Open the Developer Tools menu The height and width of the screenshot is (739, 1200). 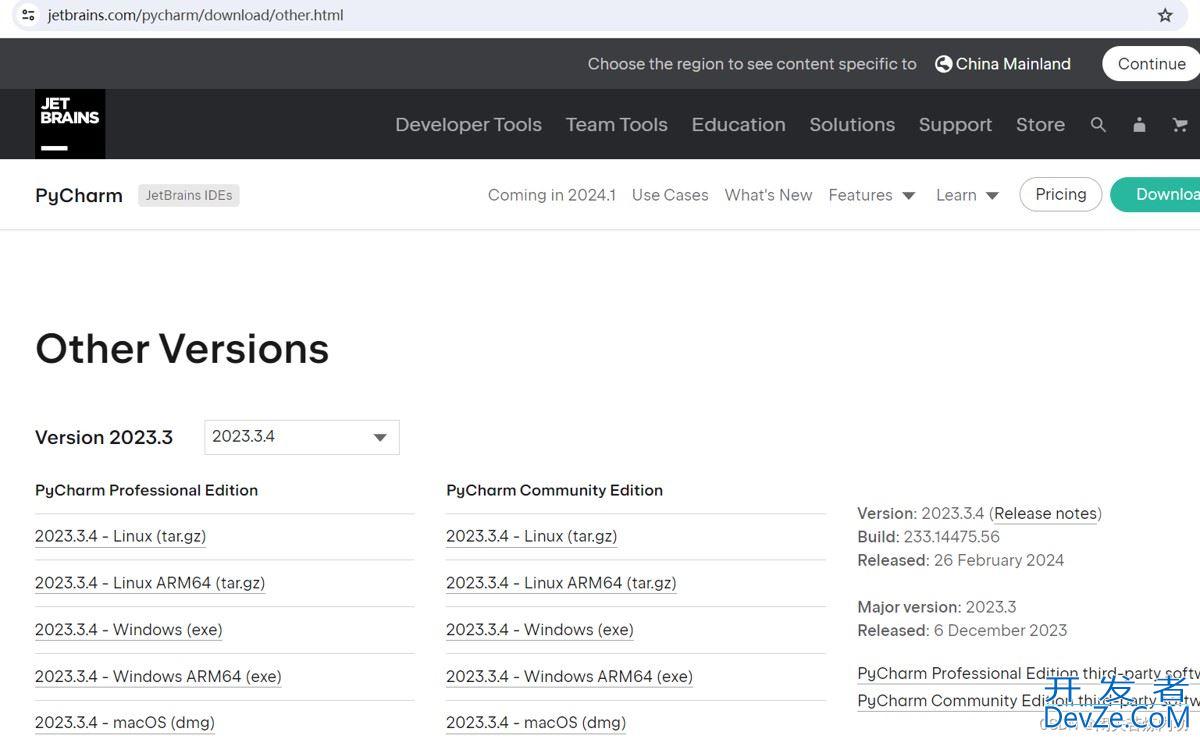(x=468, y=125)
